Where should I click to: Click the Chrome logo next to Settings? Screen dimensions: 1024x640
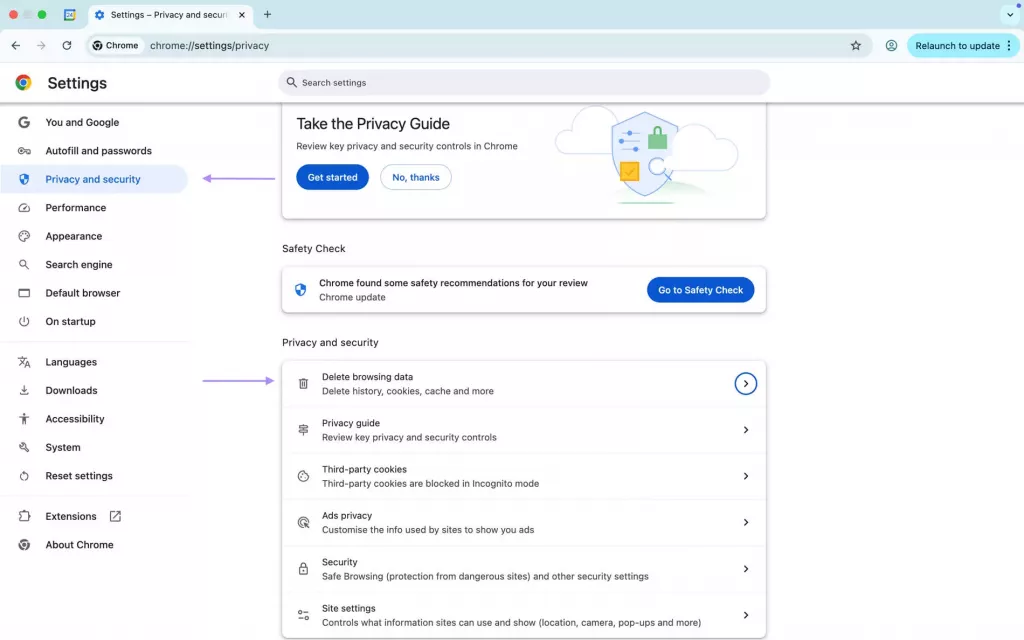click(24, 83)
